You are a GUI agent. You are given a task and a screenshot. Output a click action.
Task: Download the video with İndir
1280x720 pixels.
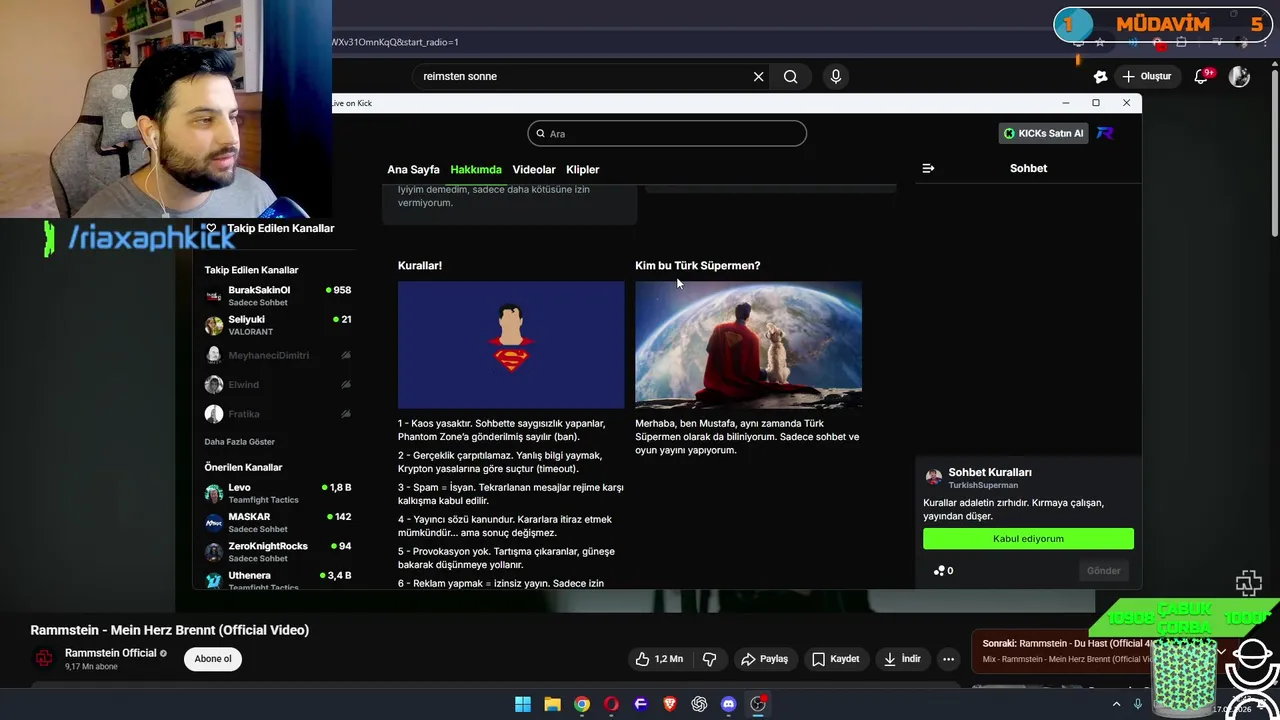coord(901,659)
